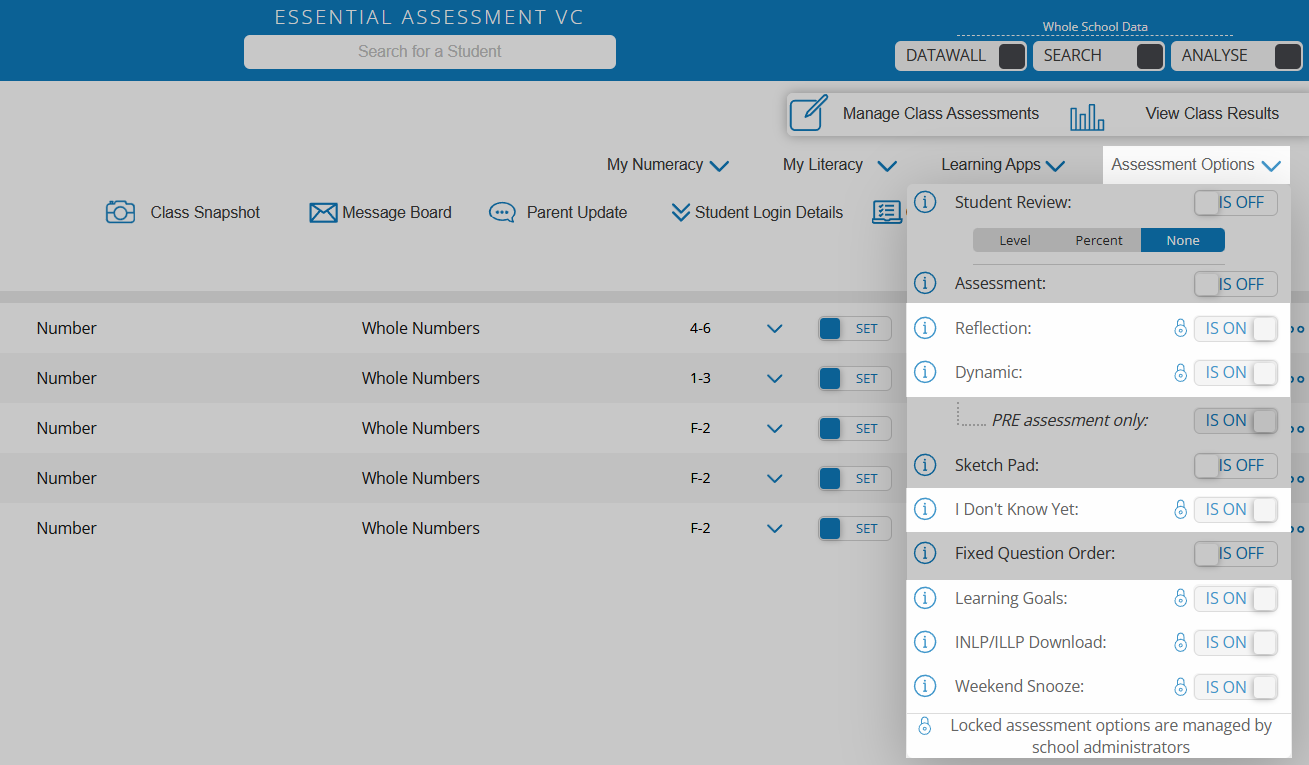Viewport: 1309px width, 765px height.
Task: Click lock icon next to locked options note
Action: click(924, 725)
